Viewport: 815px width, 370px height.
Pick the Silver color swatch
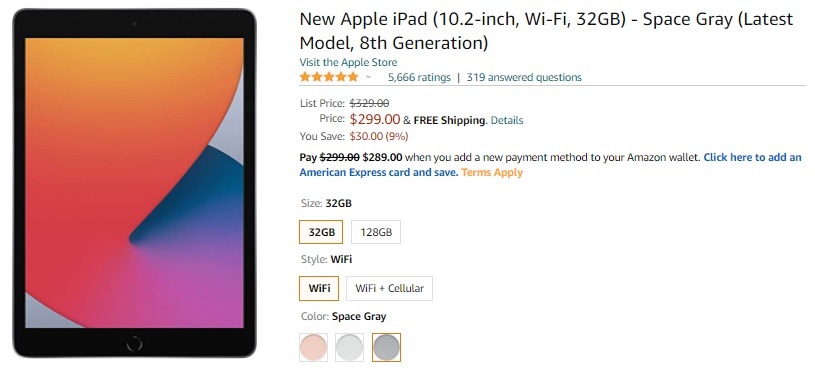point(350,347)
